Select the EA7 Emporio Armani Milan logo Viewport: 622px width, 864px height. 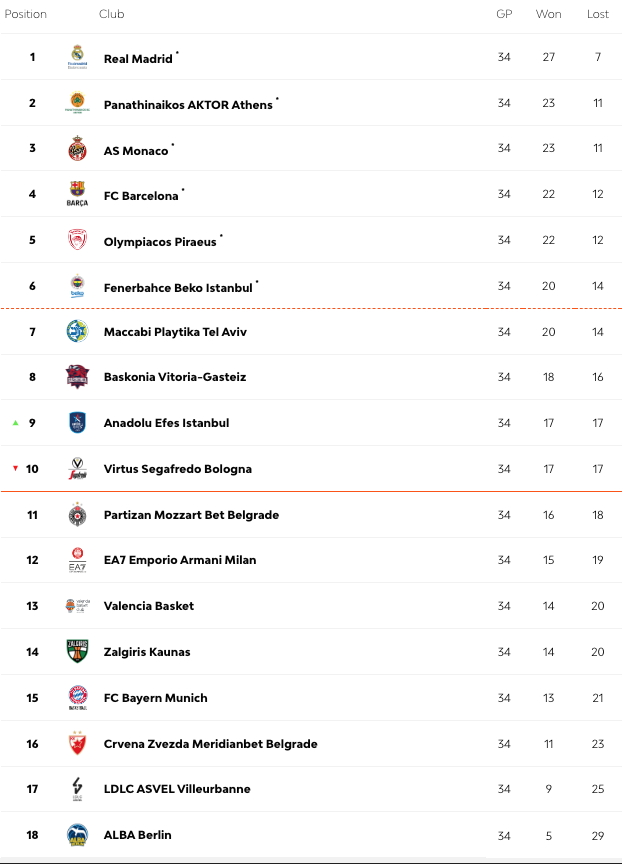coord(79,560)
